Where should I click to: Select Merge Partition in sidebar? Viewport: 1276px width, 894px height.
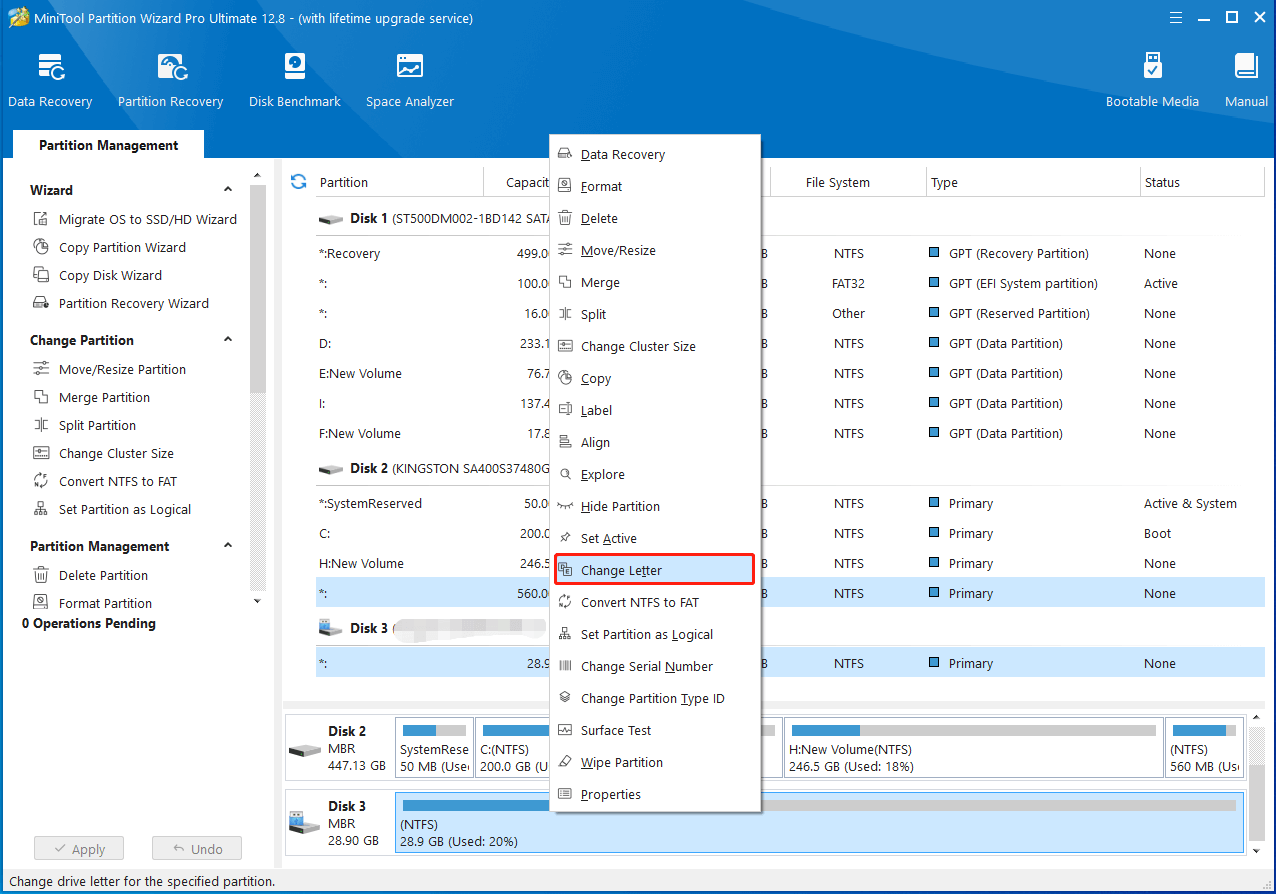coord(92,397)
